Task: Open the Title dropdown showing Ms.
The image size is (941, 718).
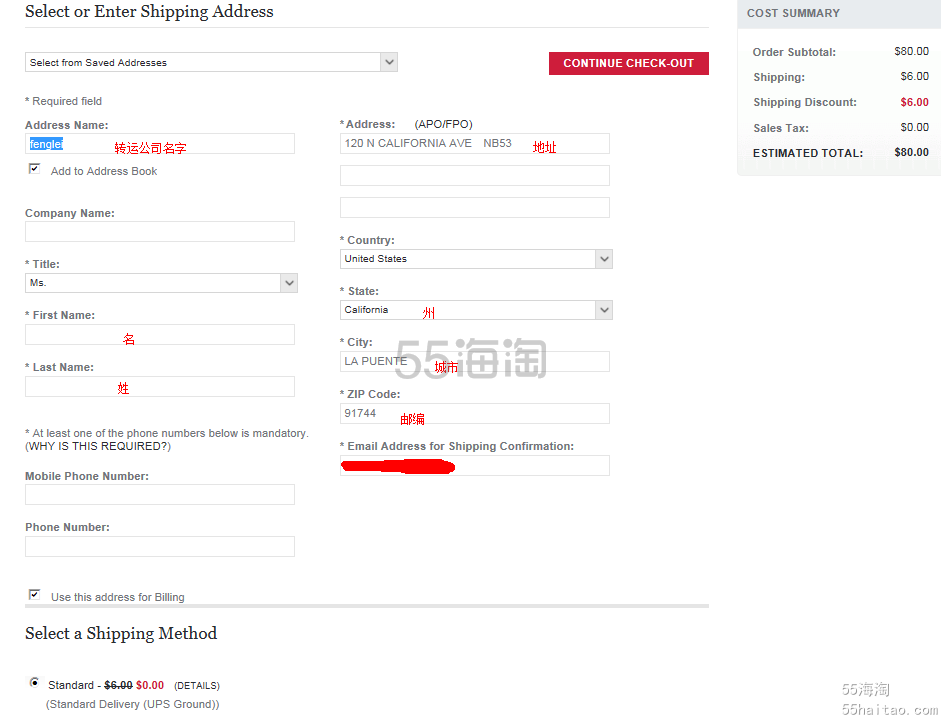Action: (x=161, y=283)
